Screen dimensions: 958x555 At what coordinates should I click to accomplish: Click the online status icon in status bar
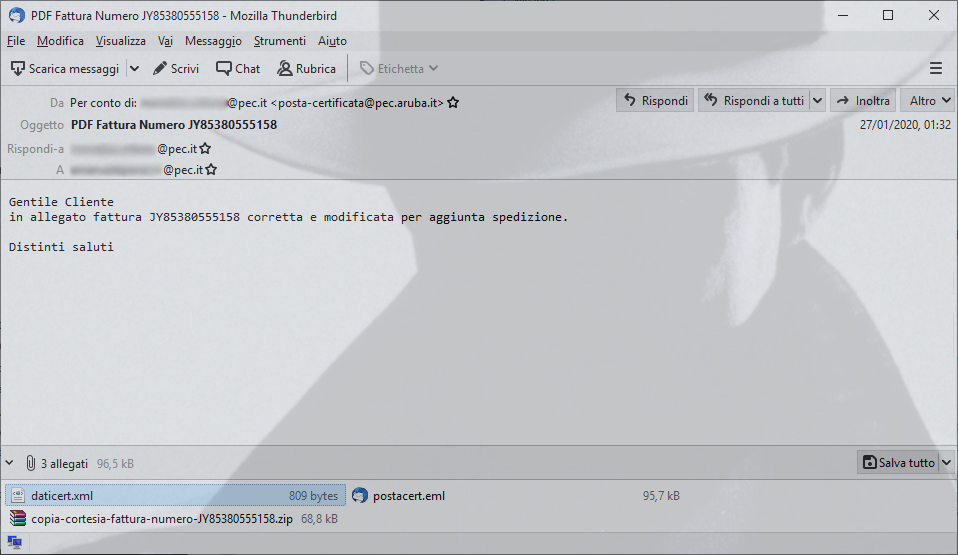(15, 542)
